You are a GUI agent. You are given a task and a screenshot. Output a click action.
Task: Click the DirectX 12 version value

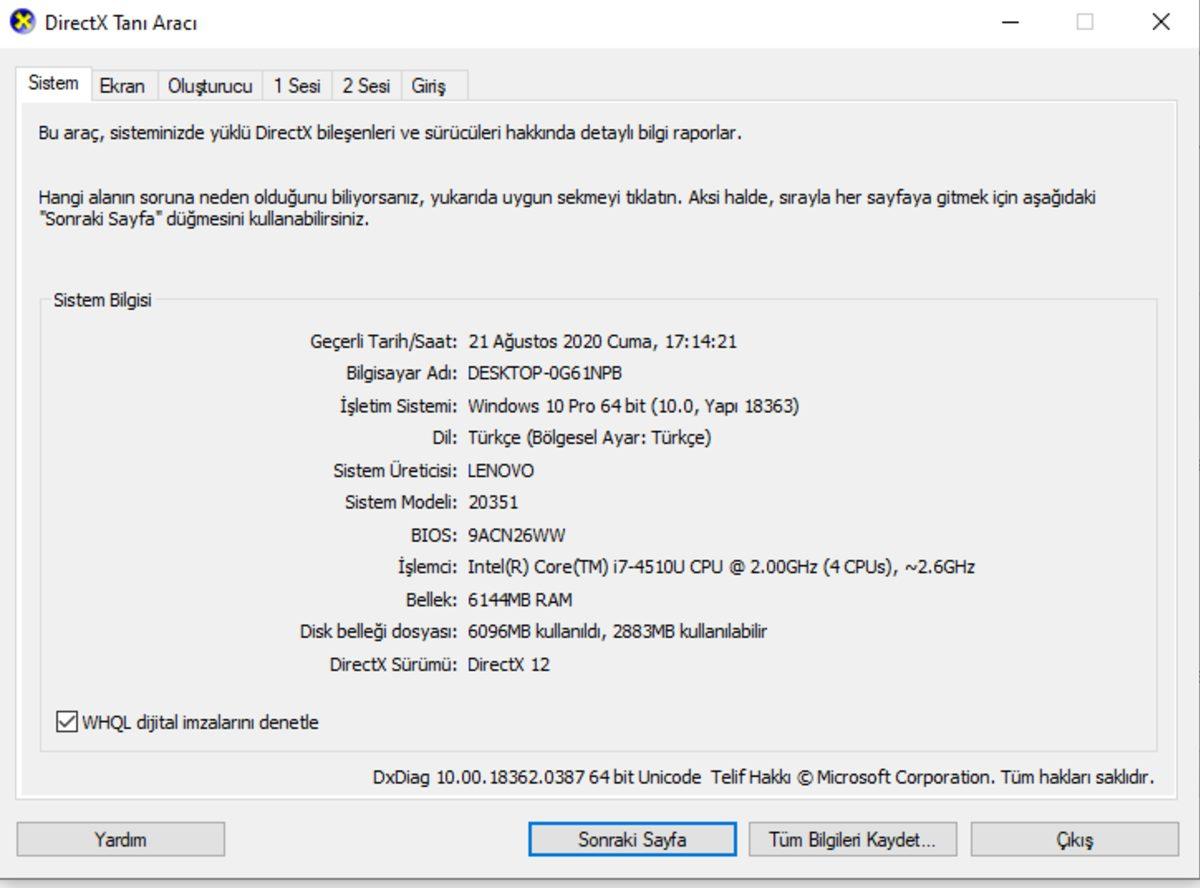pyautogui.click(x=512, y=662)
